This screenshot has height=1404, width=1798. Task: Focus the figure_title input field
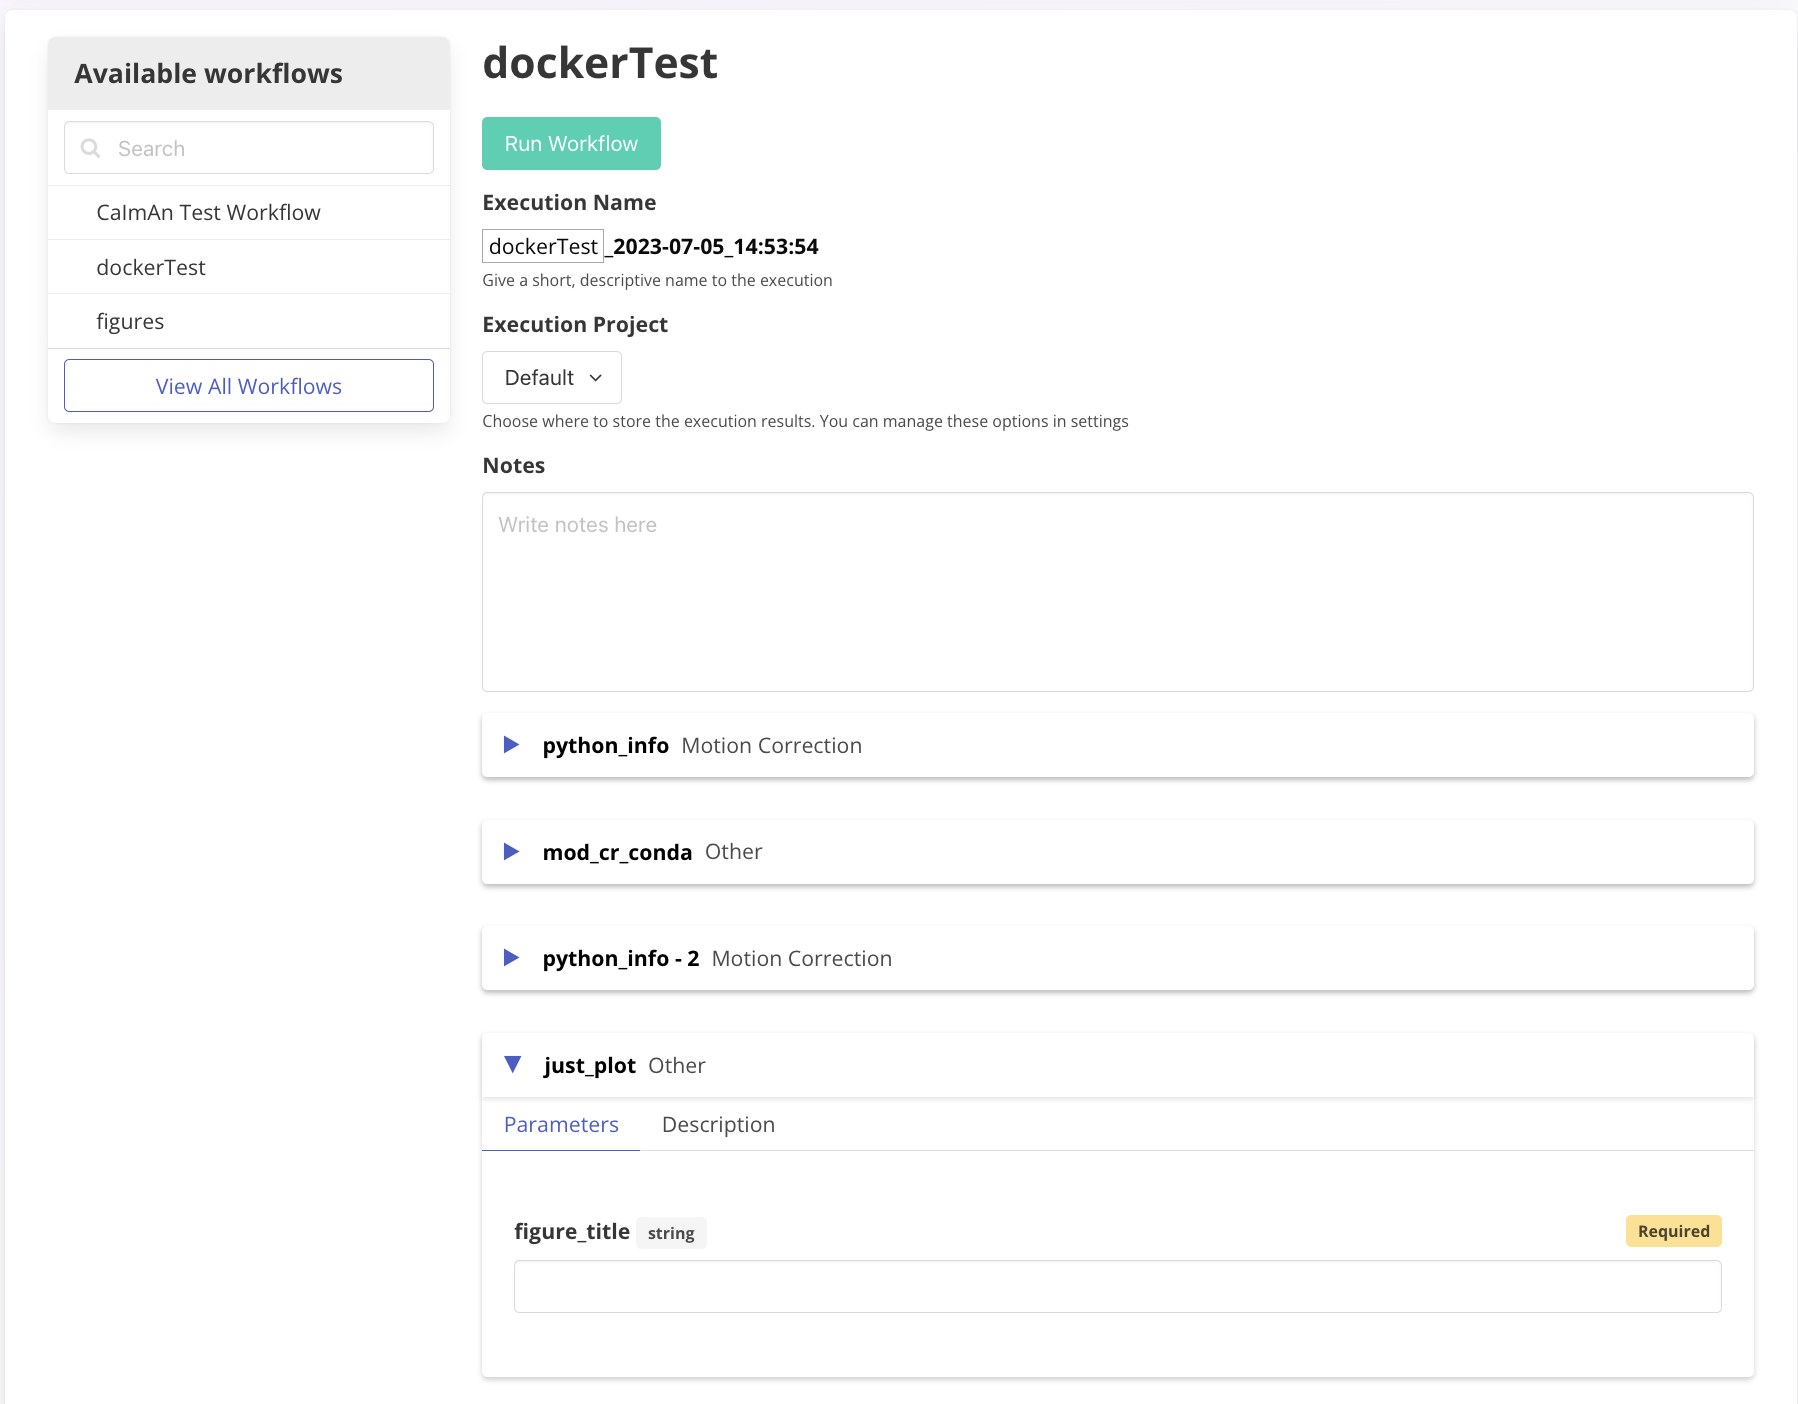(1117, 1287)
